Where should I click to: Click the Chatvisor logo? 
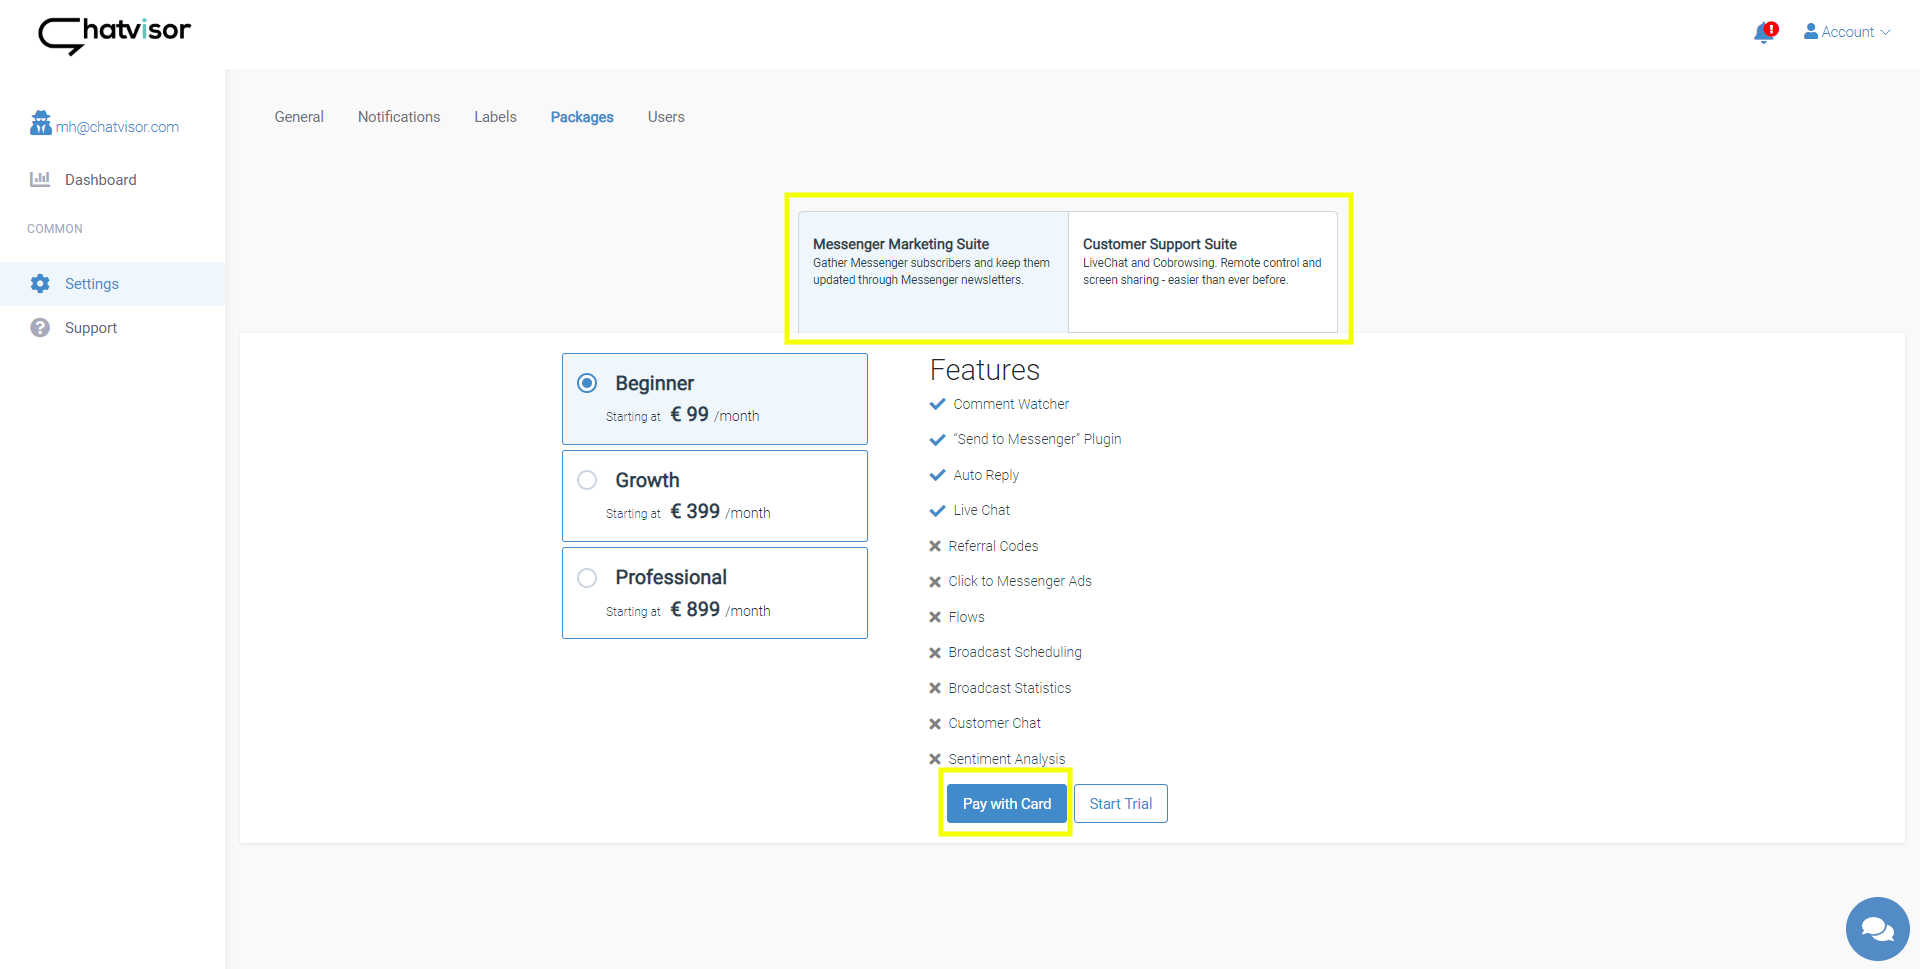click(114, 35)
